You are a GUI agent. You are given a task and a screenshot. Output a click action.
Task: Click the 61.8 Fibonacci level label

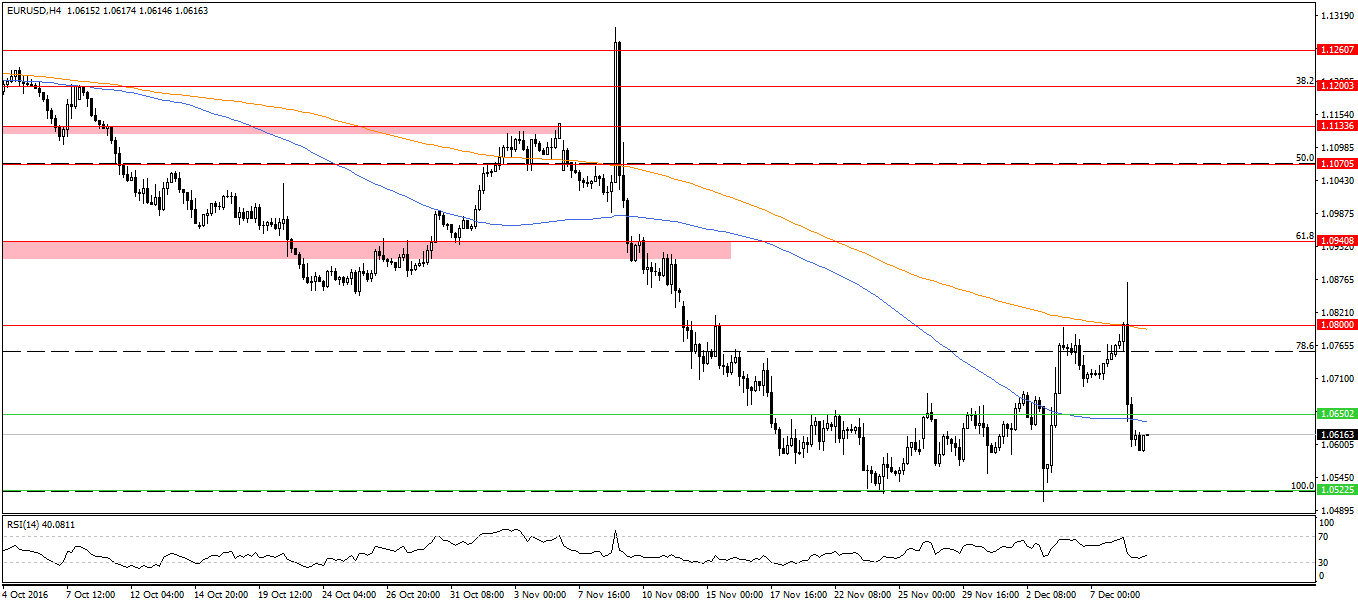pos(1304,235)
